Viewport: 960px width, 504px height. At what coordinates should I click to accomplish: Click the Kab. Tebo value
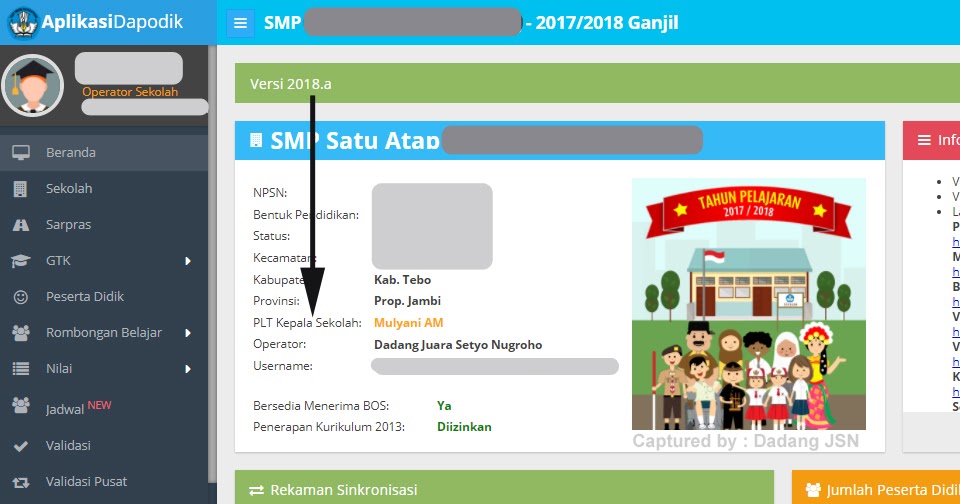pos(402,280)
